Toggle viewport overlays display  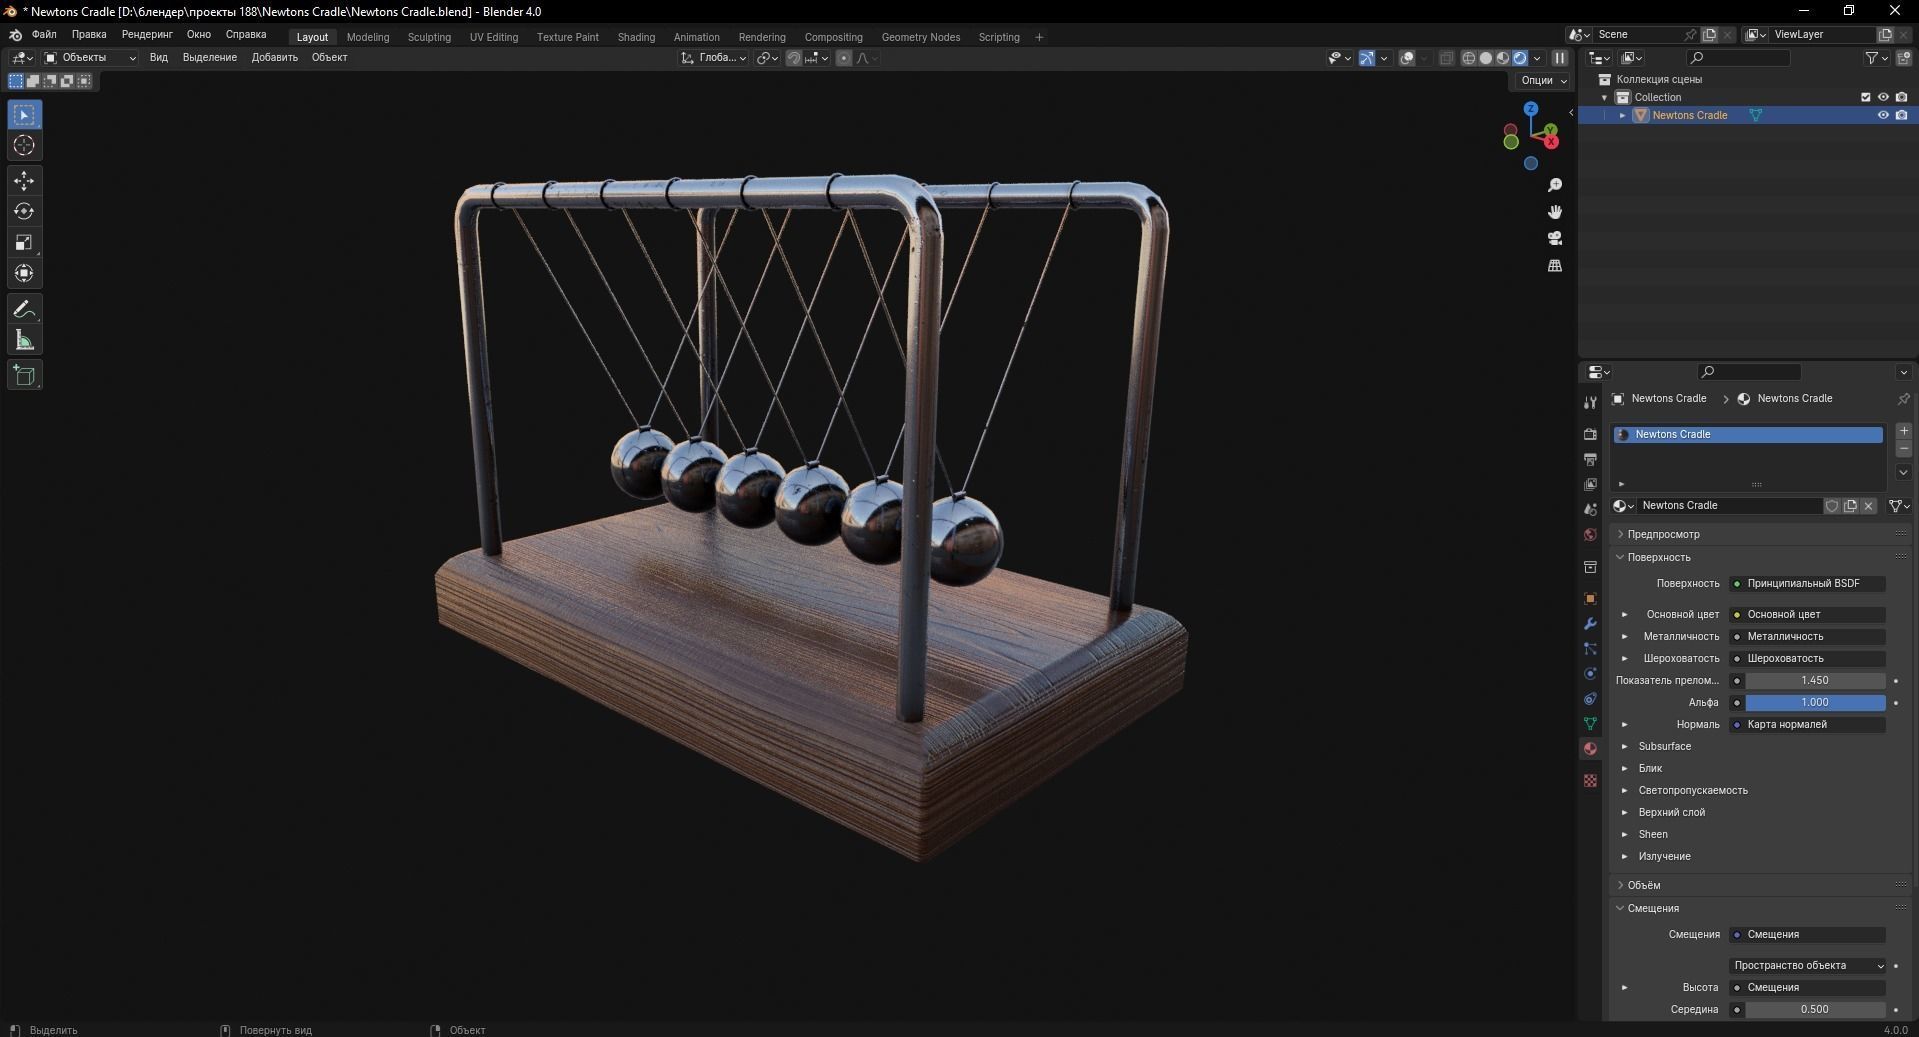1407,58
